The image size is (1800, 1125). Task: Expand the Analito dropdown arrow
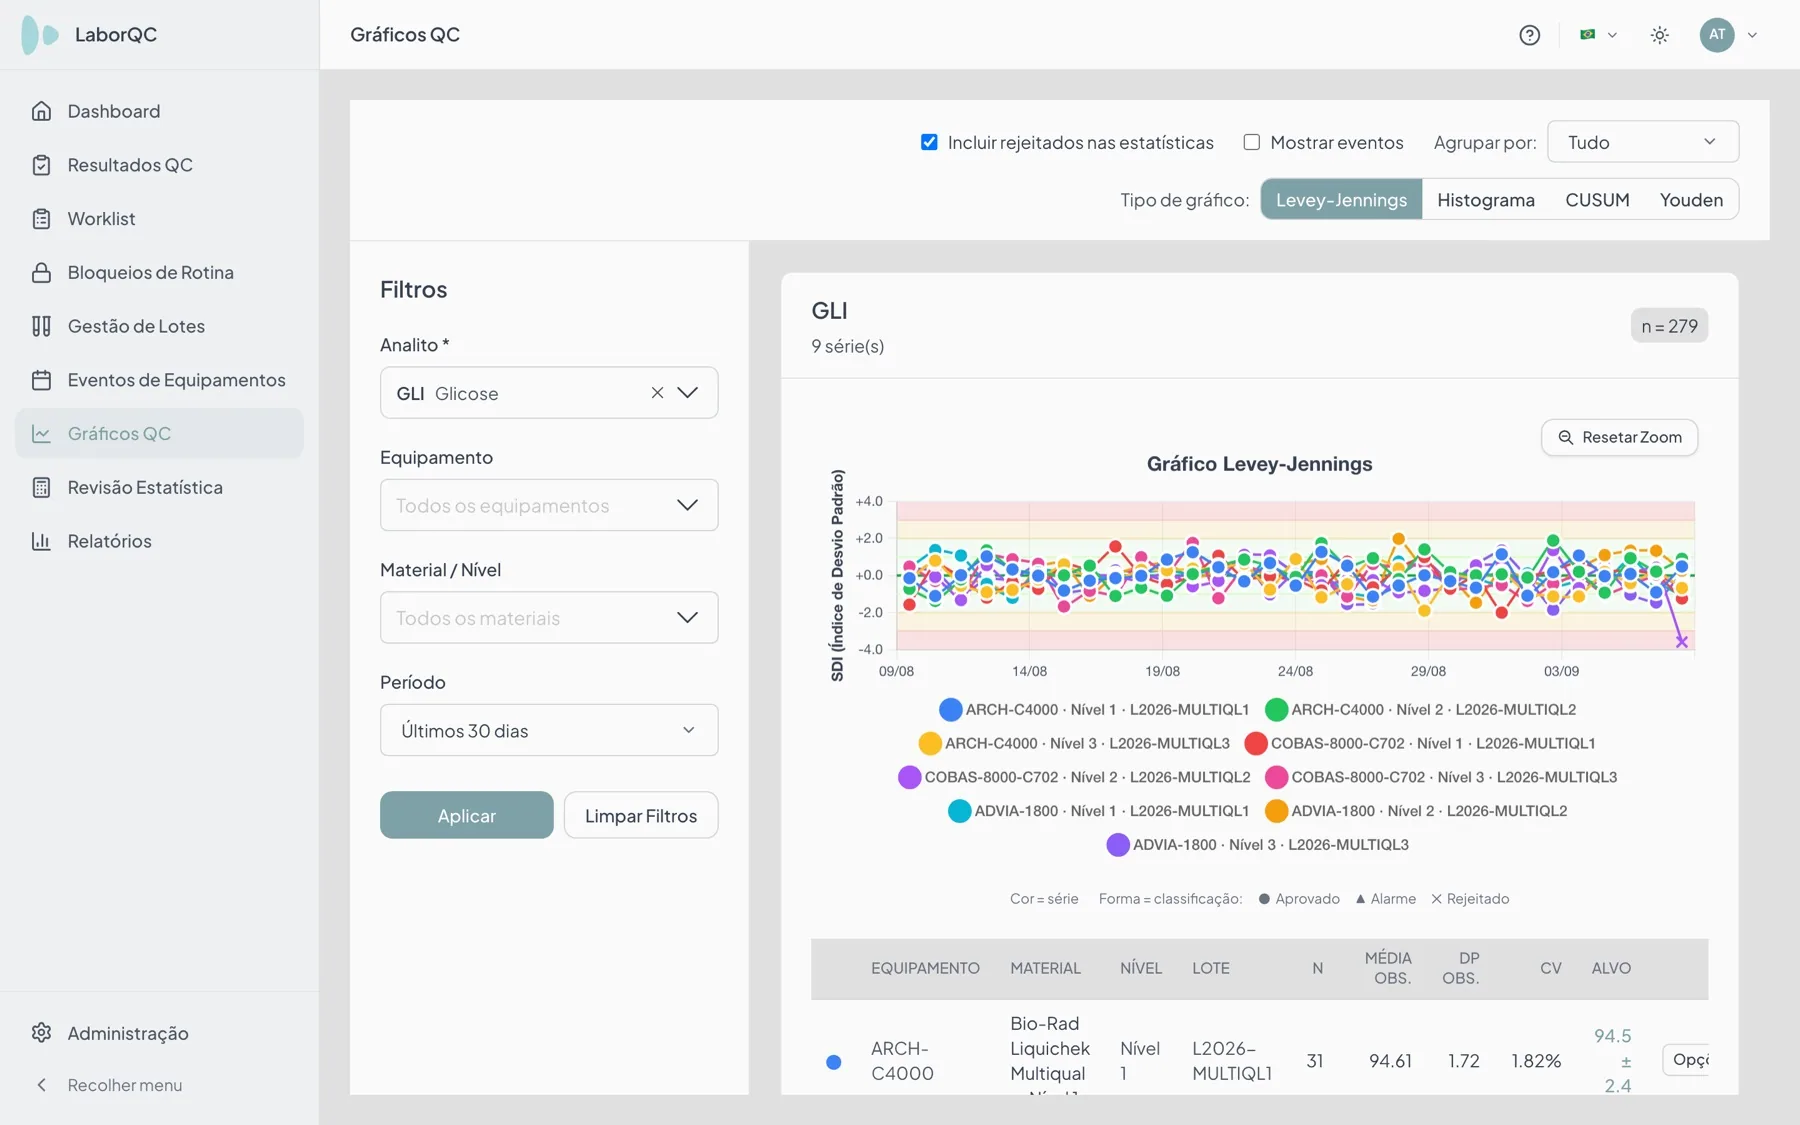(x=688, y=393)
